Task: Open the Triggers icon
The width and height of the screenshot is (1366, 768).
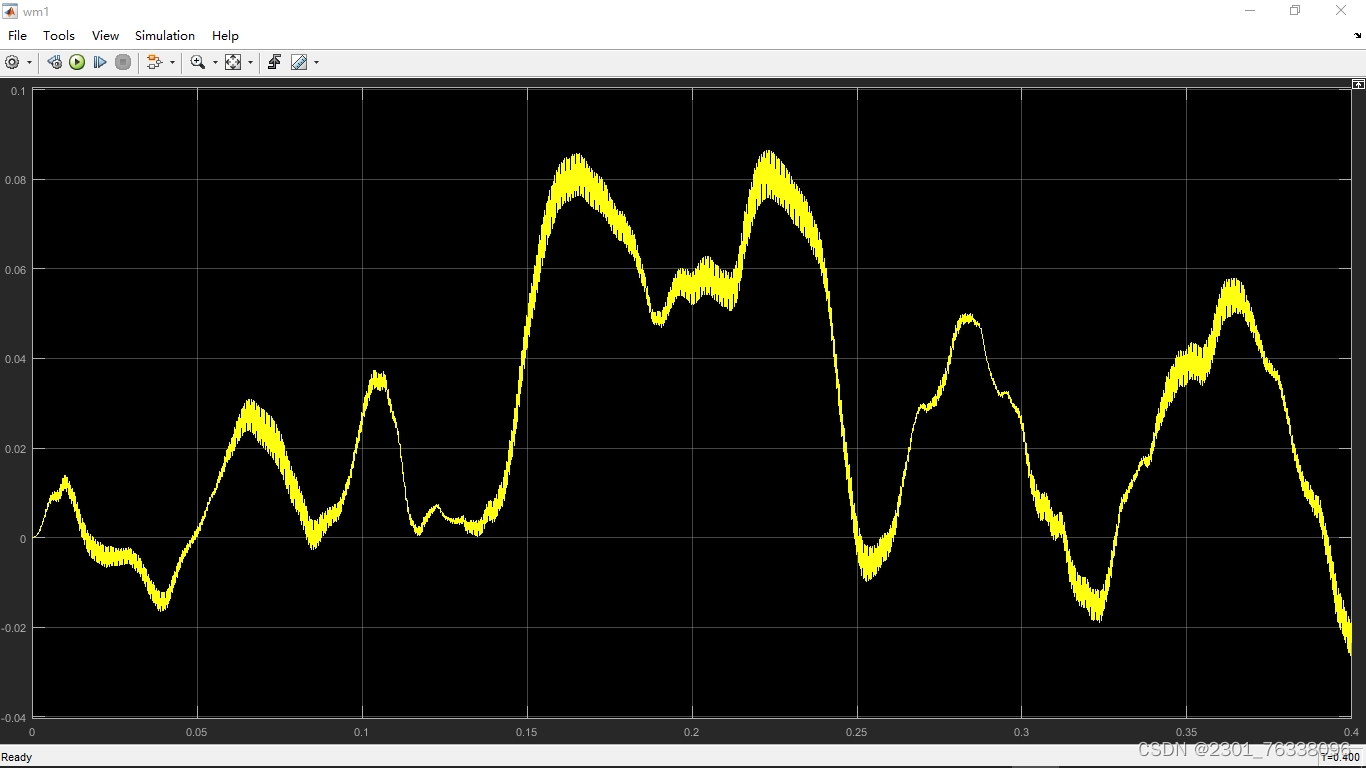Action: click(274, 62)
